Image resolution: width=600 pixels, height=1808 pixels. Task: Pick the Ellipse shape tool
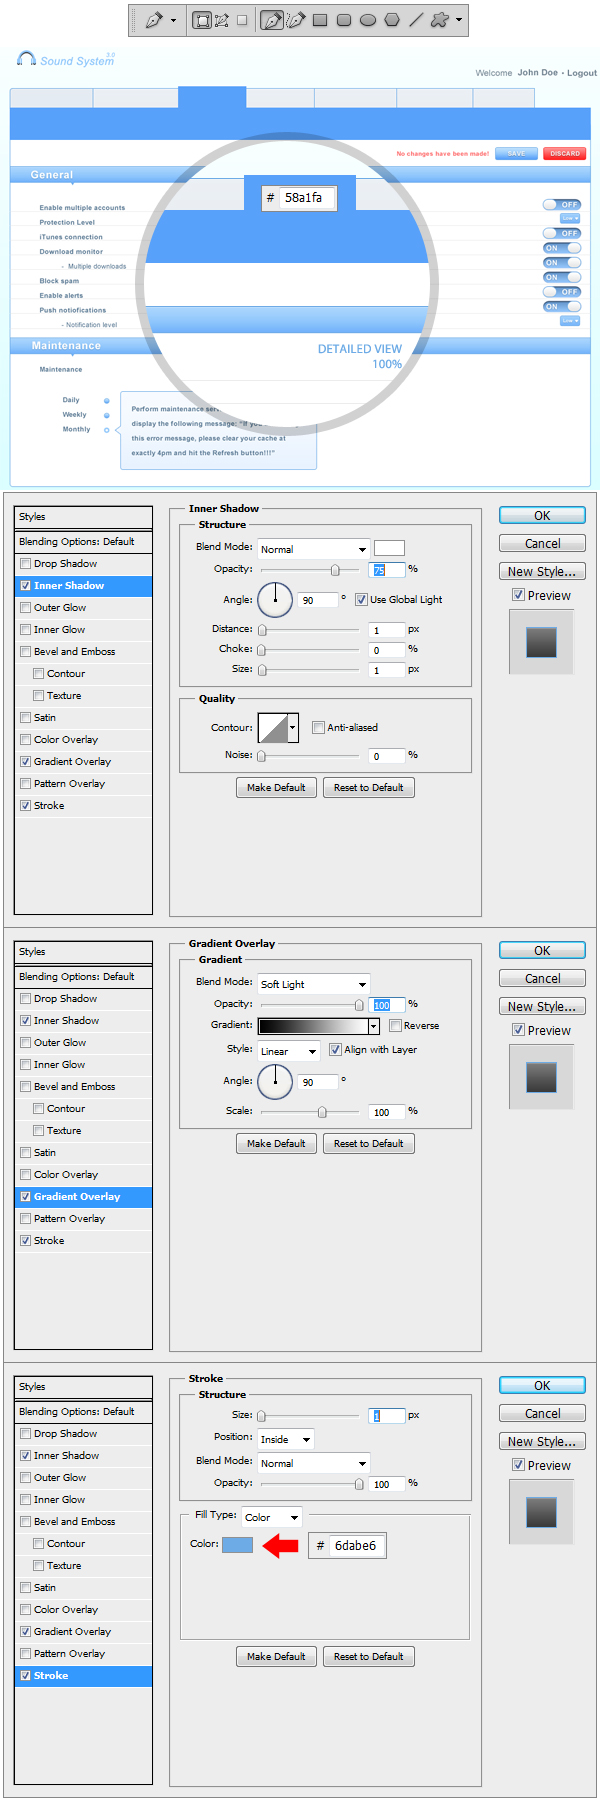click(368, 20)
